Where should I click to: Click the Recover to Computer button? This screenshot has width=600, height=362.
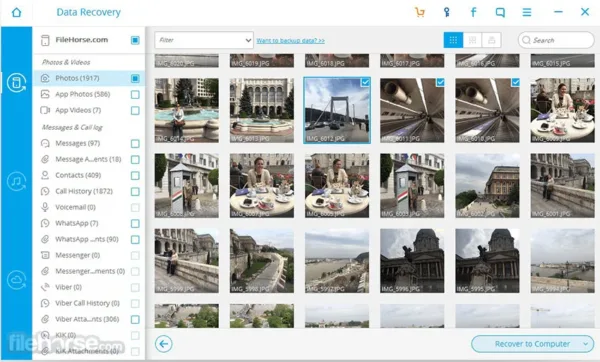point(532,344)
